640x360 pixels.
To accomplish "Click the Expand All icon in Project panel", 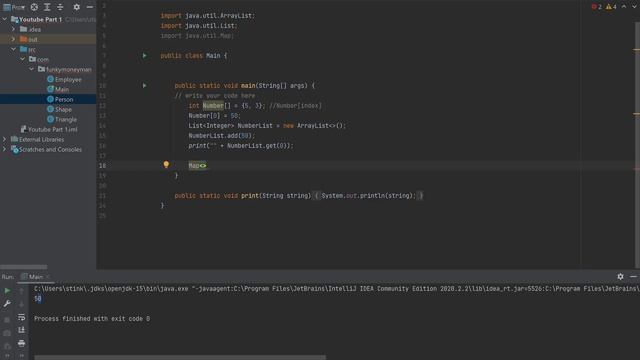I will coord(47,7).
